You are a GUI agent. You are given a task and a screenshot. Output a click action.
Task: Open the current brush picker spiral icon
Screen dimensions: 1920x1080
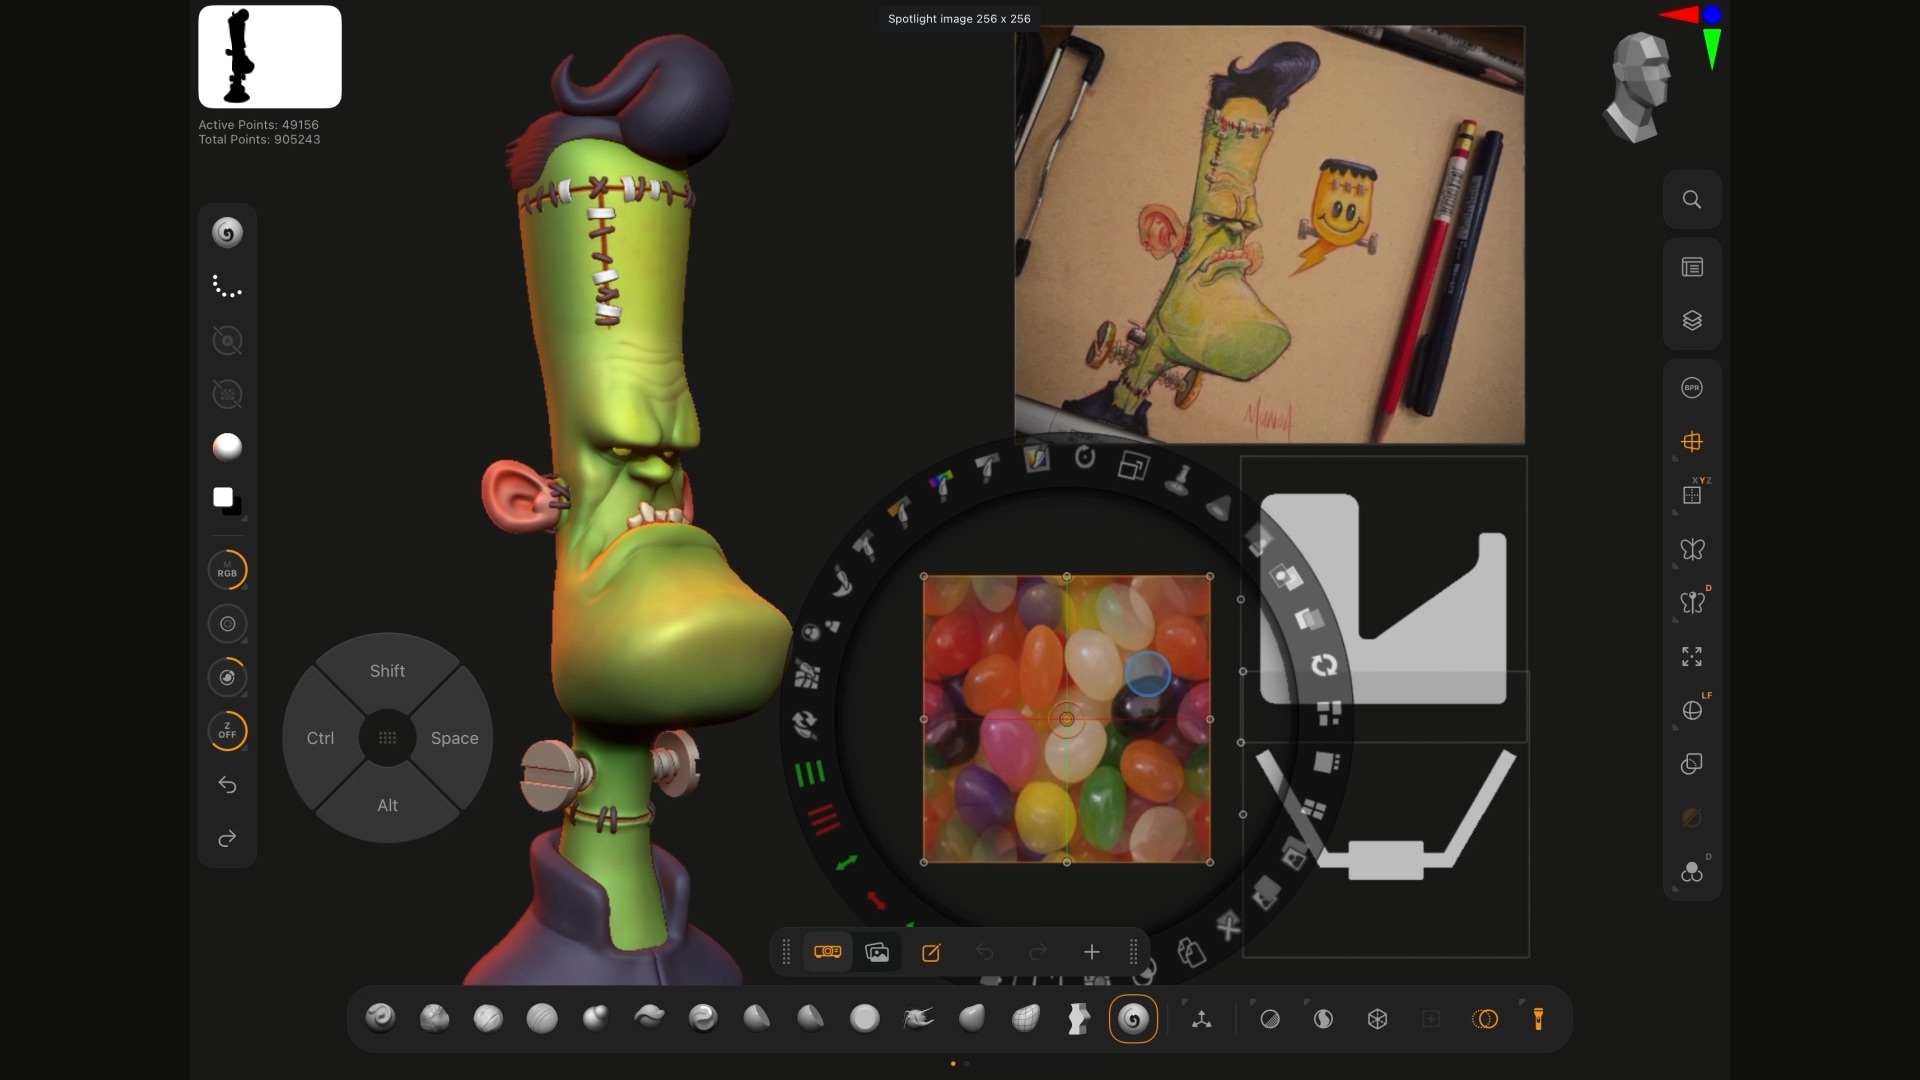click(x=227, y=233)
